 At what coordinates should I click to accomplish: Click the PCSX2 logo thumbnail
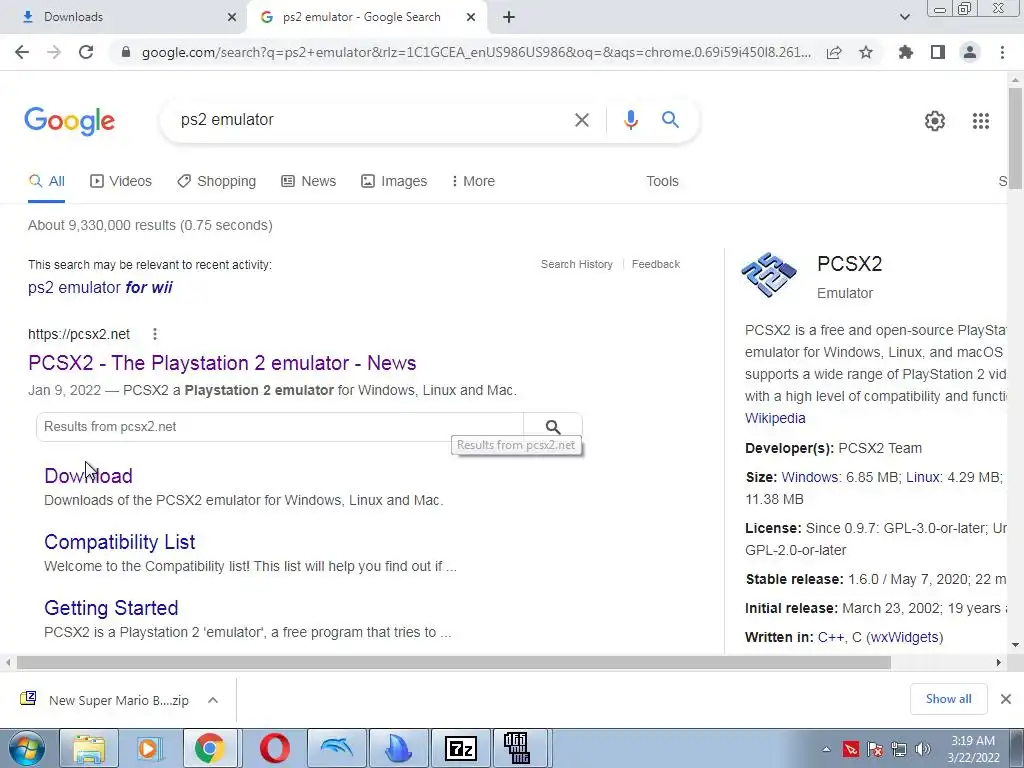point(769,275)
